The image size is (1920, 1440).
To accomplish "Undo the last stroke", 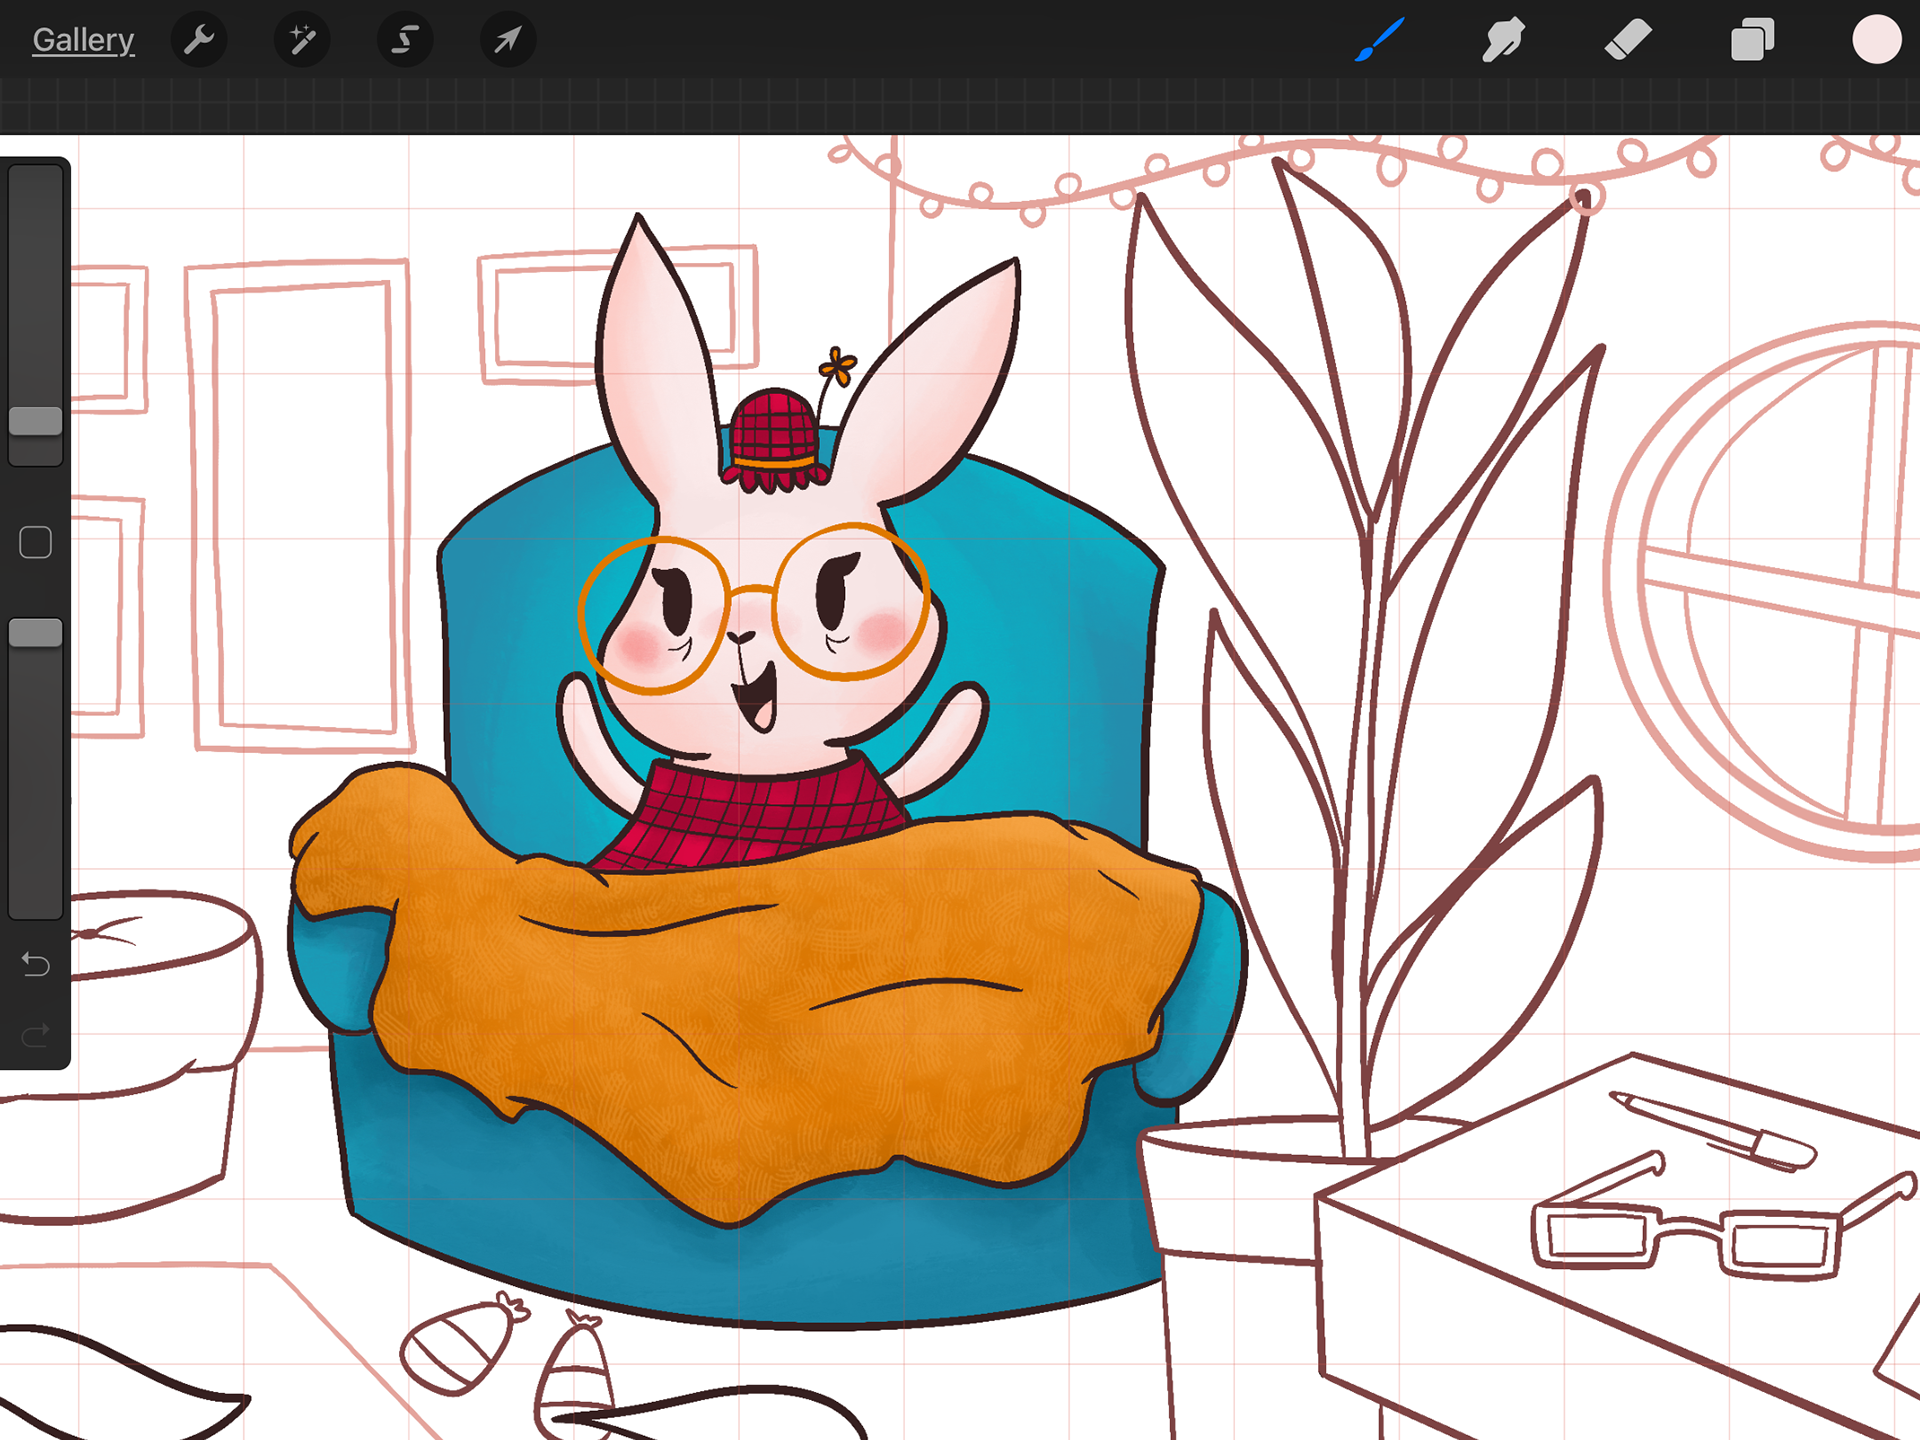I will click(35, 964).
